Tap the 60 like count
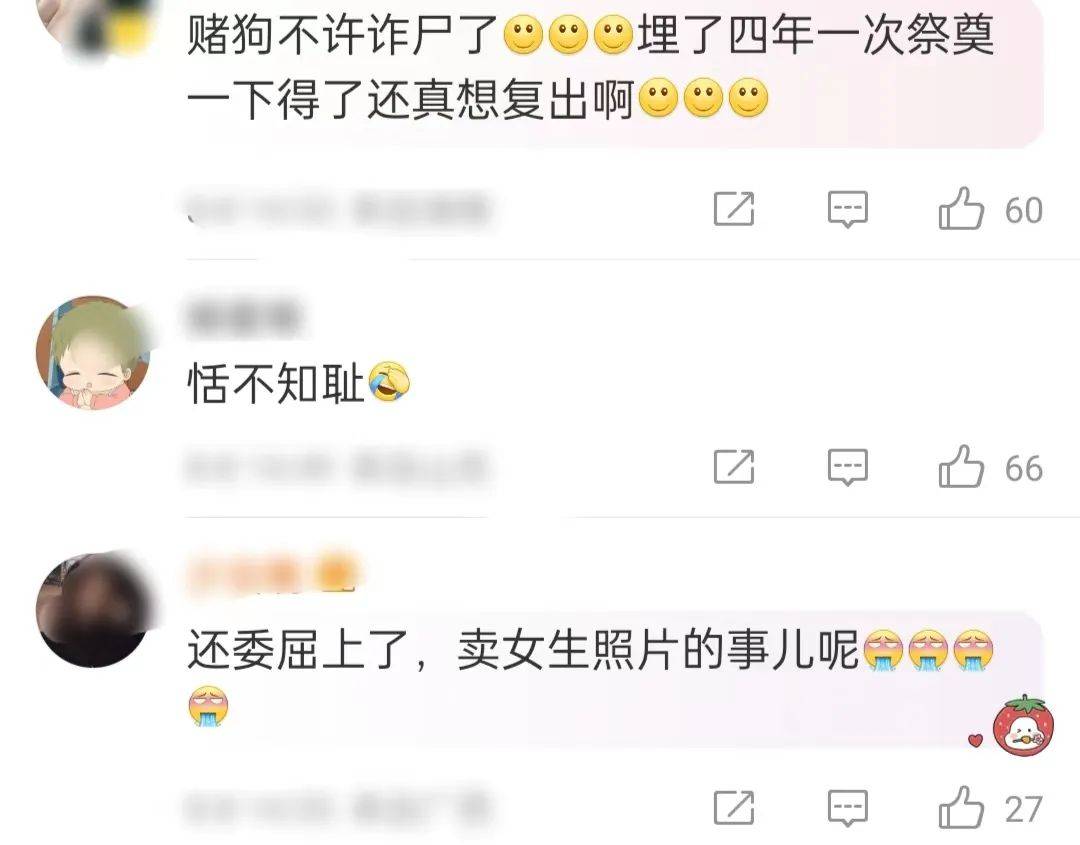The width and height of the screenshot is (1080, 845). click(x=1024, y=210)
